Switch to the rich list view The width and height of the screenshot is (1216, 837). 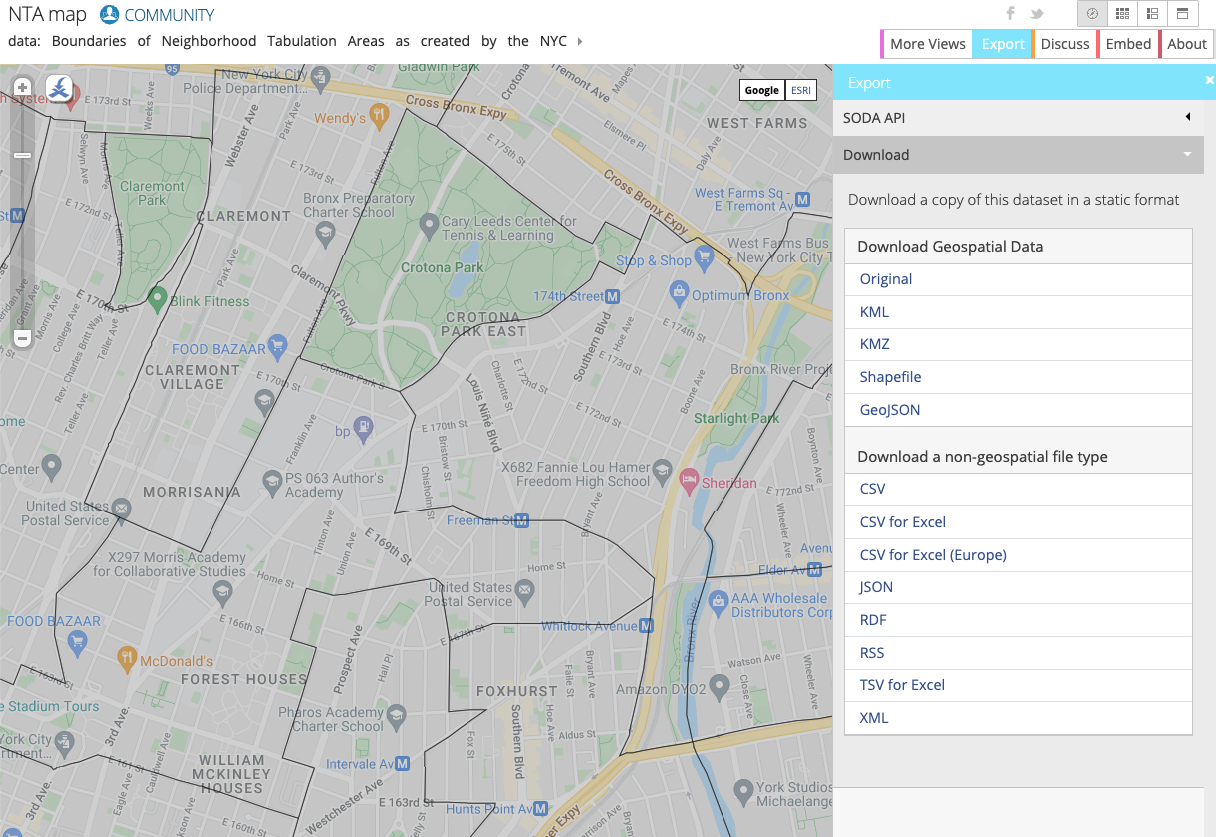[1153, 13]
